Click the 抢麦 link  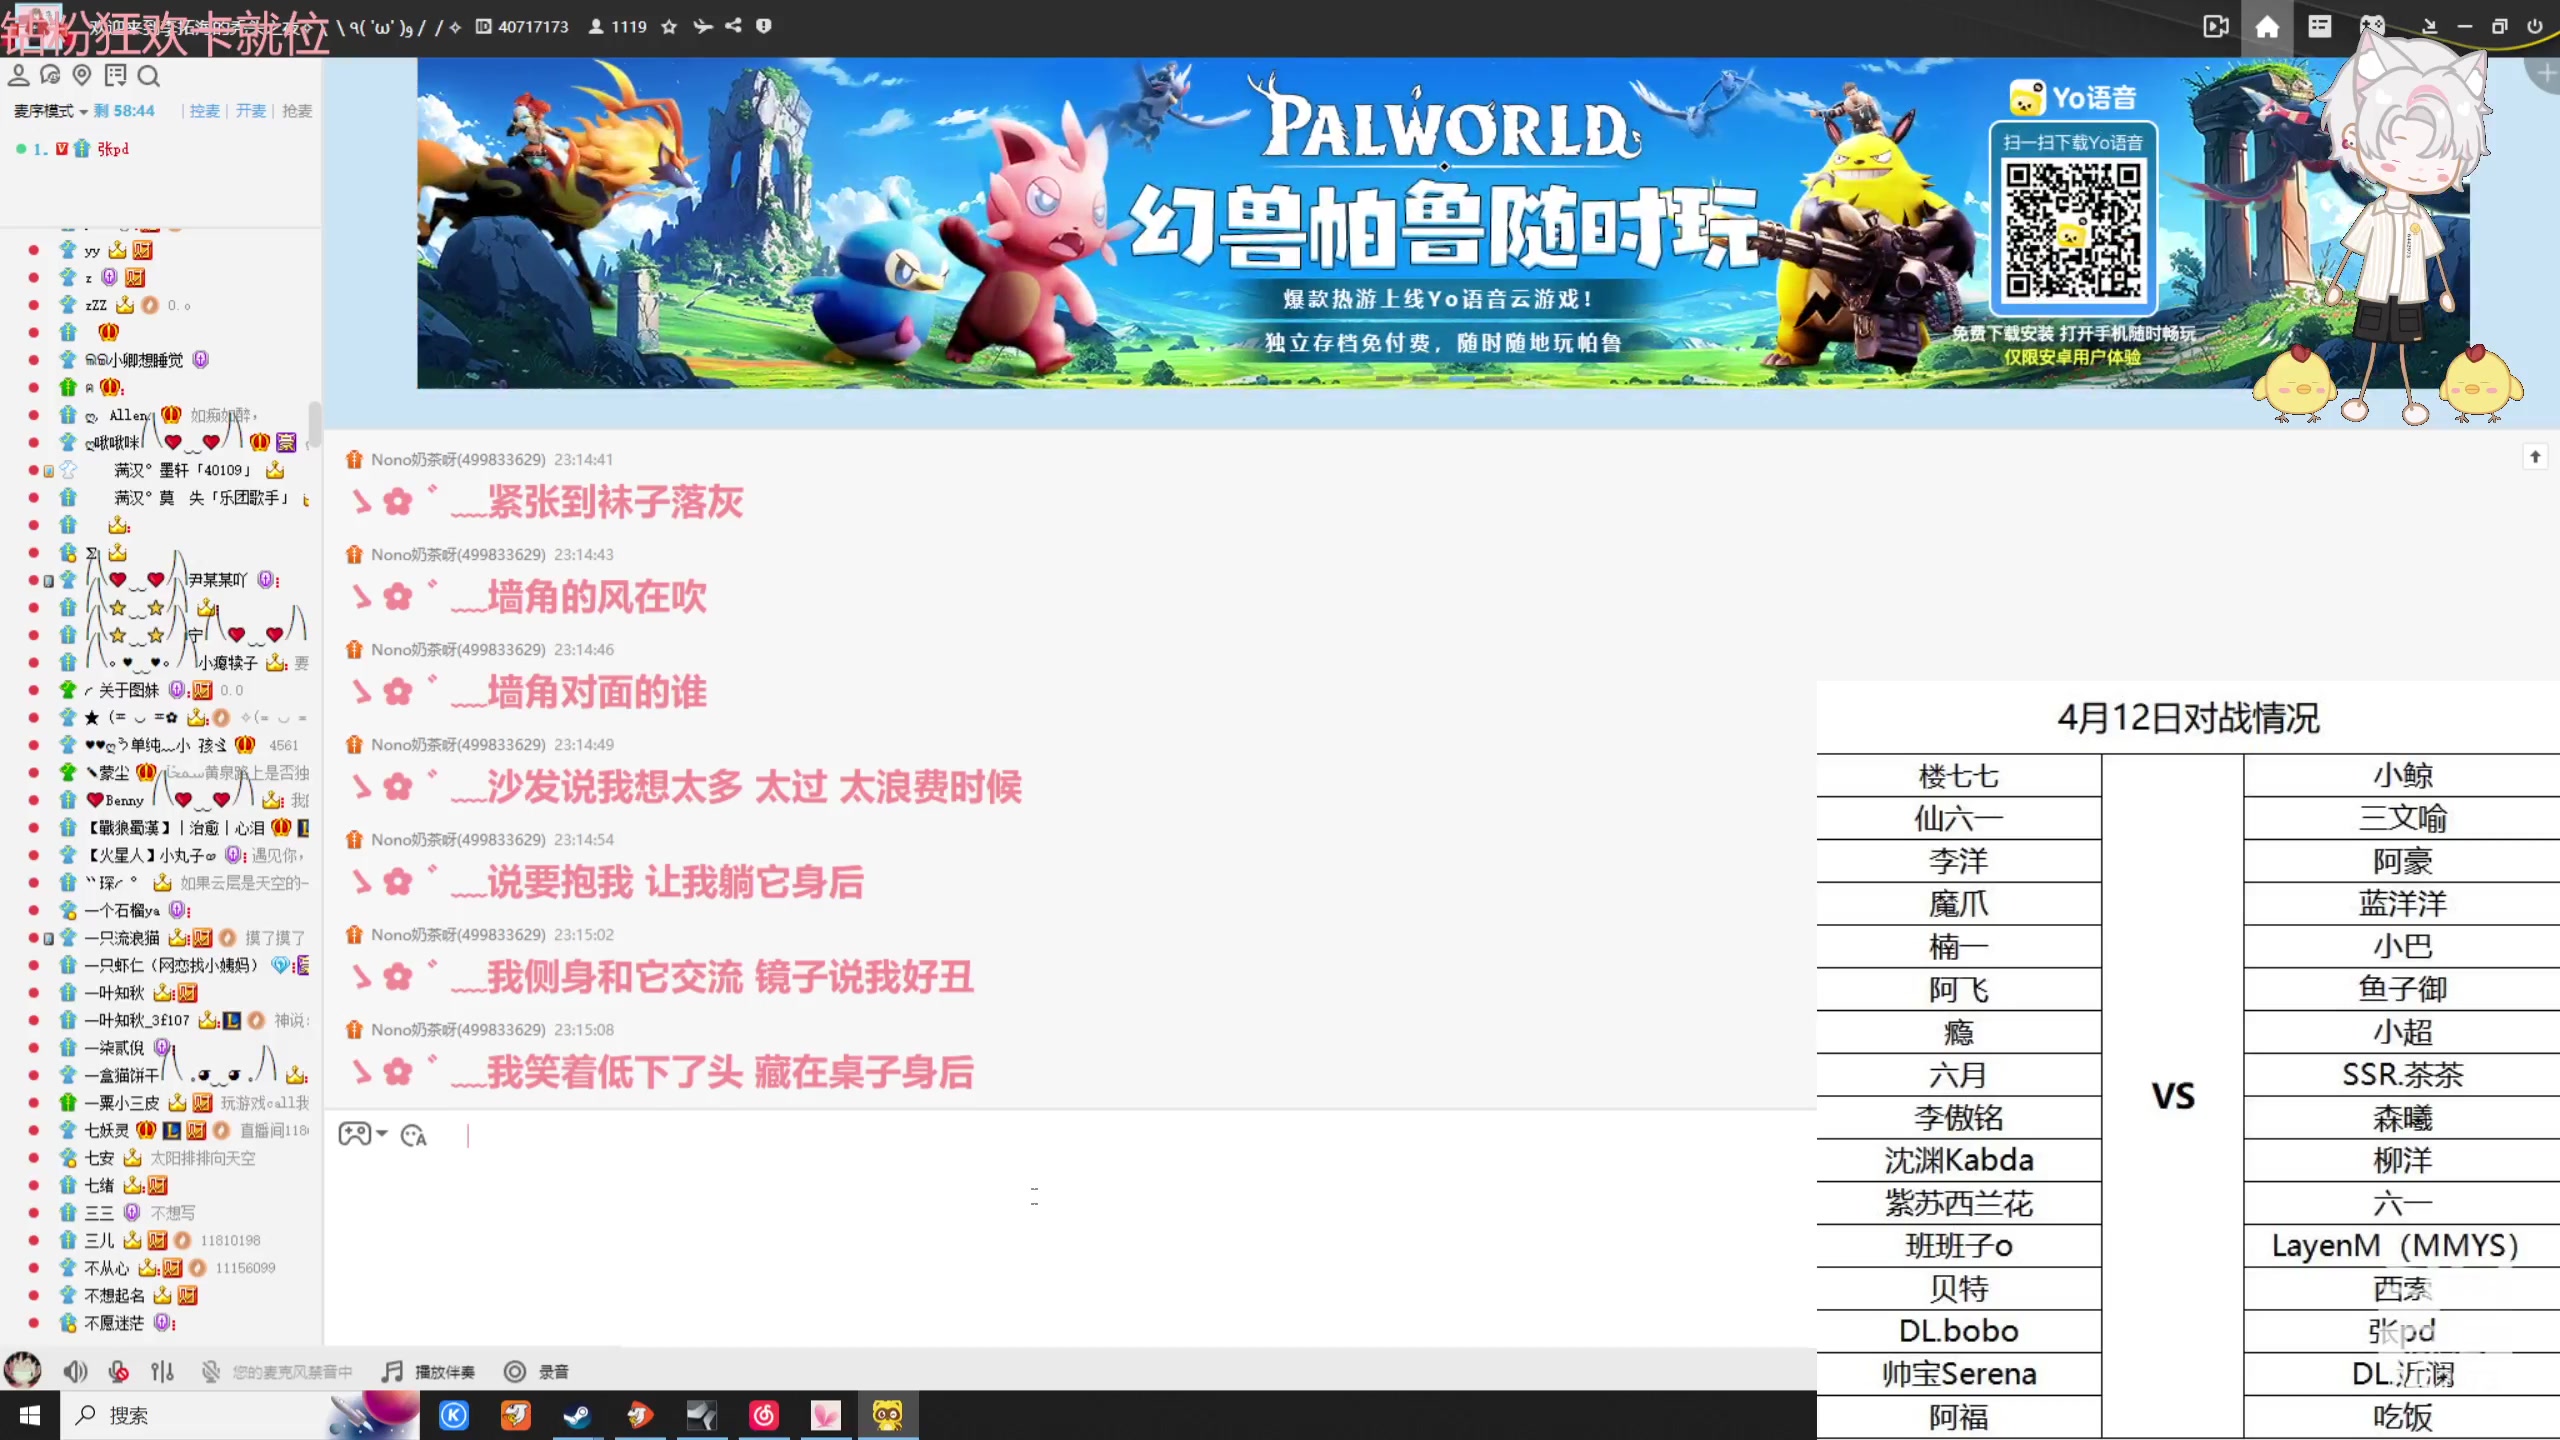coord(297,111)
